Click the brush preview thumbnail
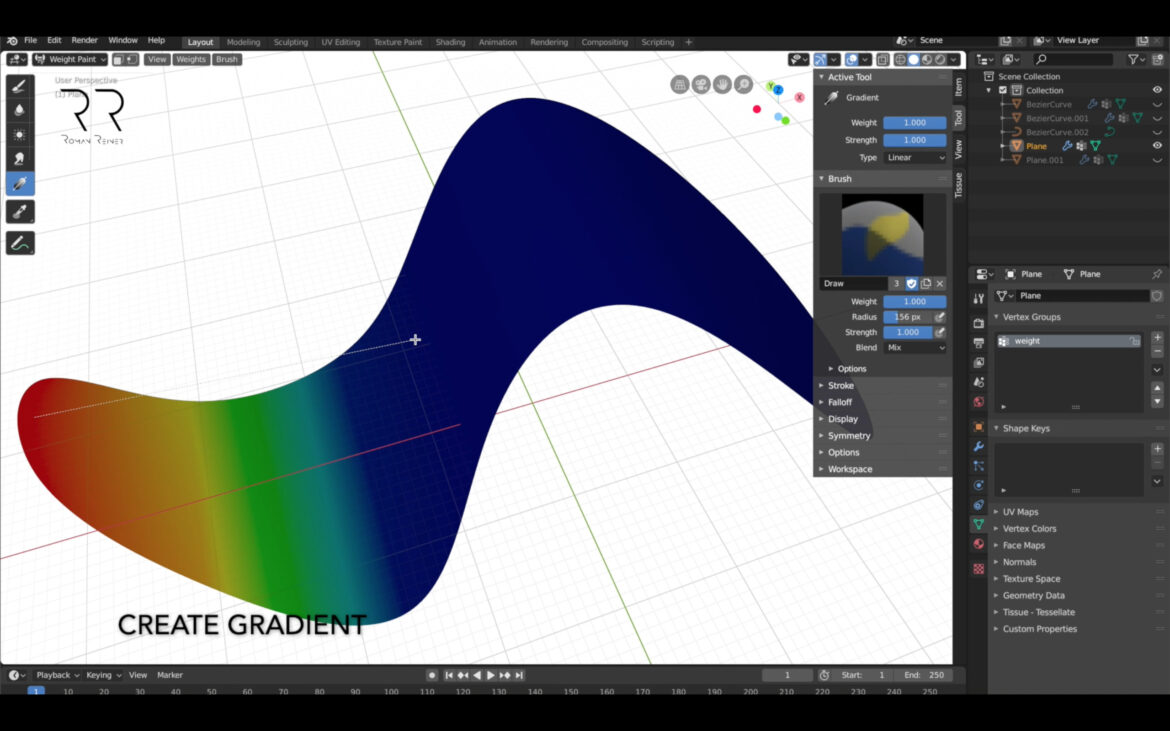 click(883, 232)
